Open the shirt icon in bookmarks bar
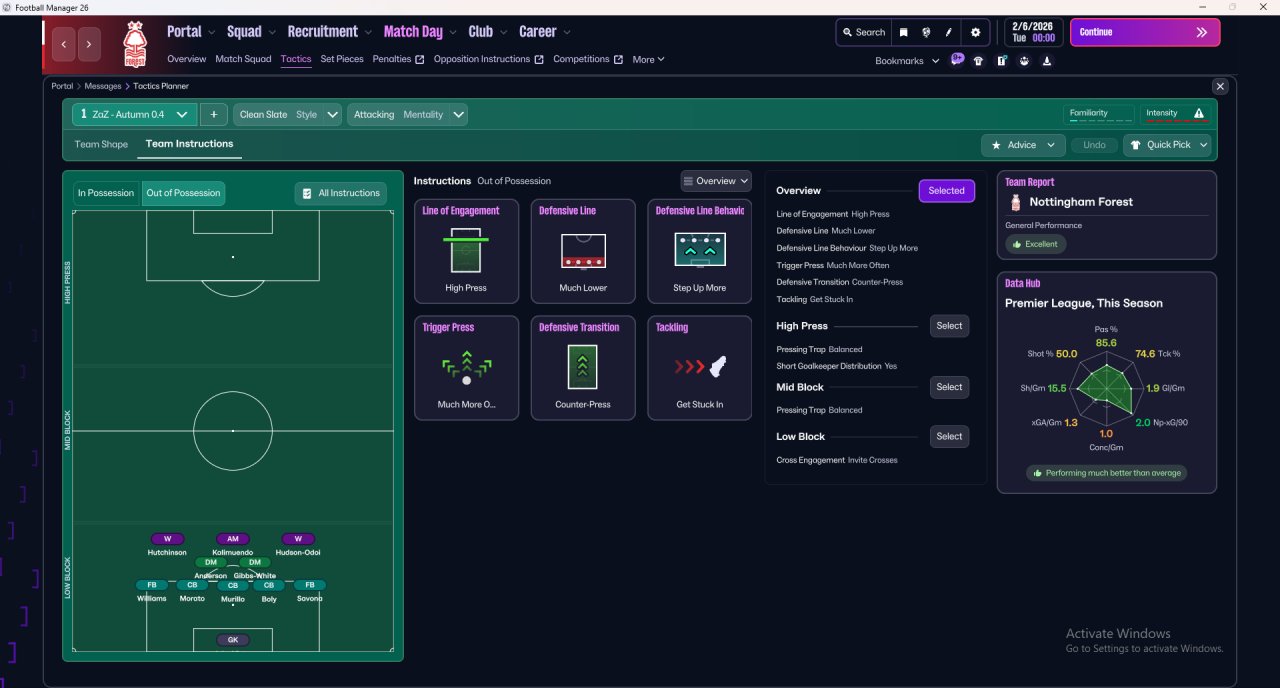Image resolution: width=1280 pixels, height=688 pixels. coord(978,61)
